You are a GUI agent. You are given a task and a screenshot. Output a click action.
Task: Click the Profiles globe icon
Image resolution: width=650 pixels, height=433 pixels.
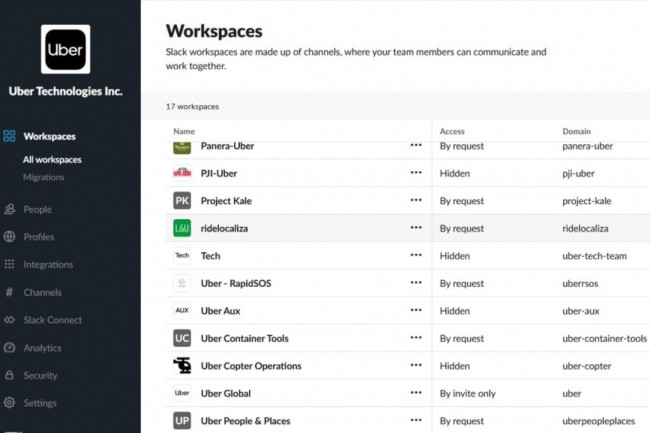[10, 237]
